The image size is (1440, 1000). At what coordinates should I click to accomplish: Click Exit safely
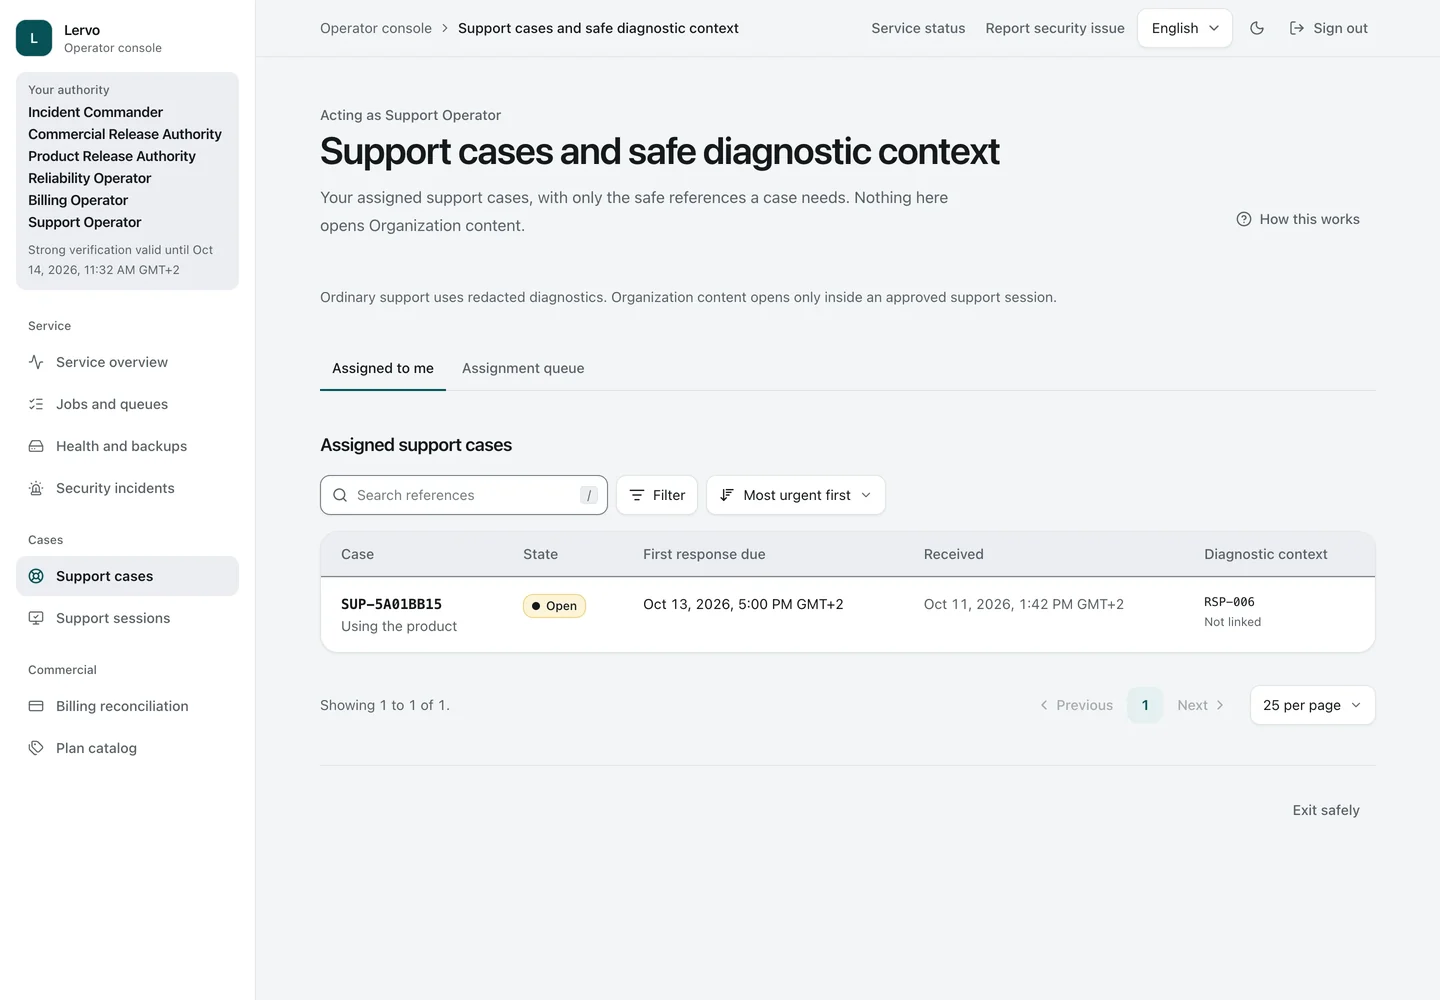(x=1326, y=810)
